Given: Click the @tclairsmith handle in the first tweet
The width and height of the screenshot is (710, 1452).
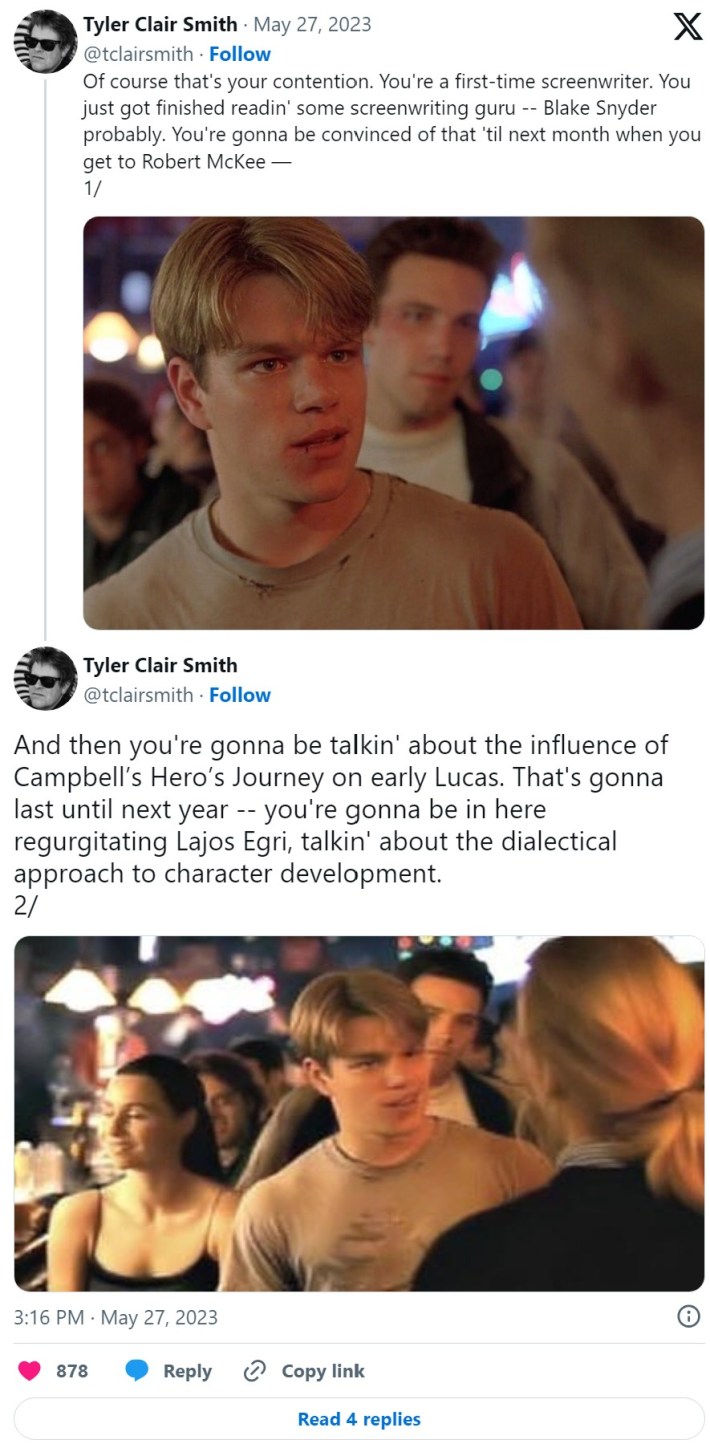Looking at the screenshot, I should [142, 55].
